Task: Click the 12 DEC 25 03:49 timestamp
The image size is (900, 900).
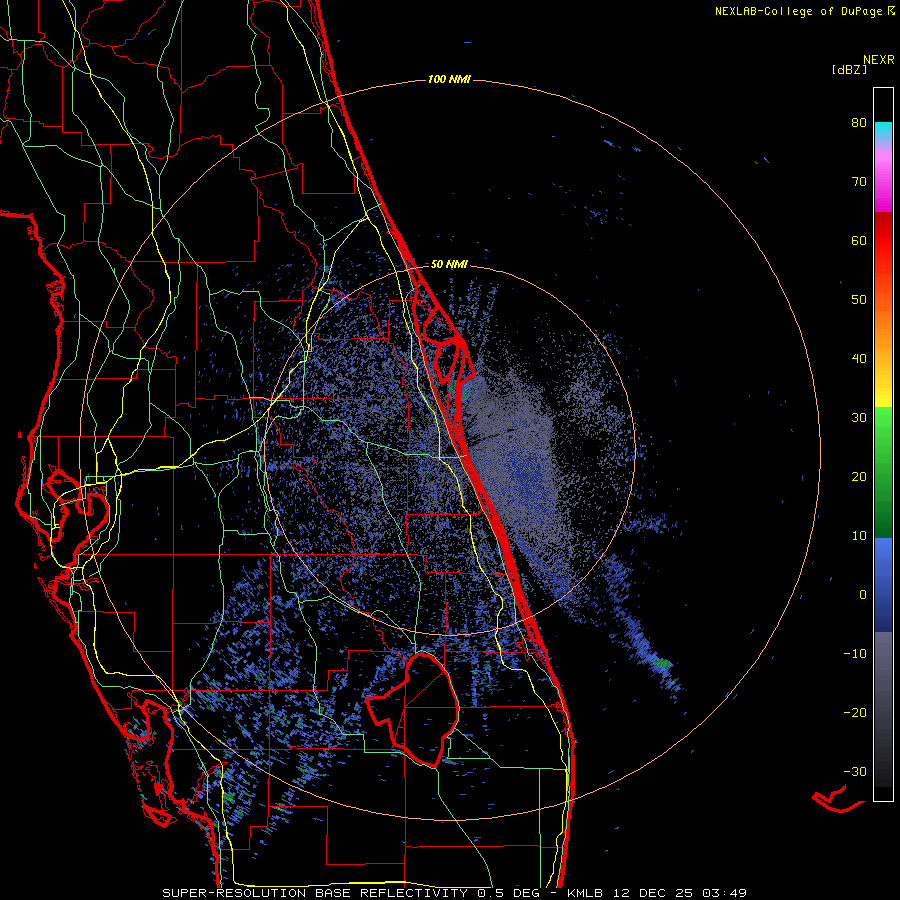Action: [680, 893]
